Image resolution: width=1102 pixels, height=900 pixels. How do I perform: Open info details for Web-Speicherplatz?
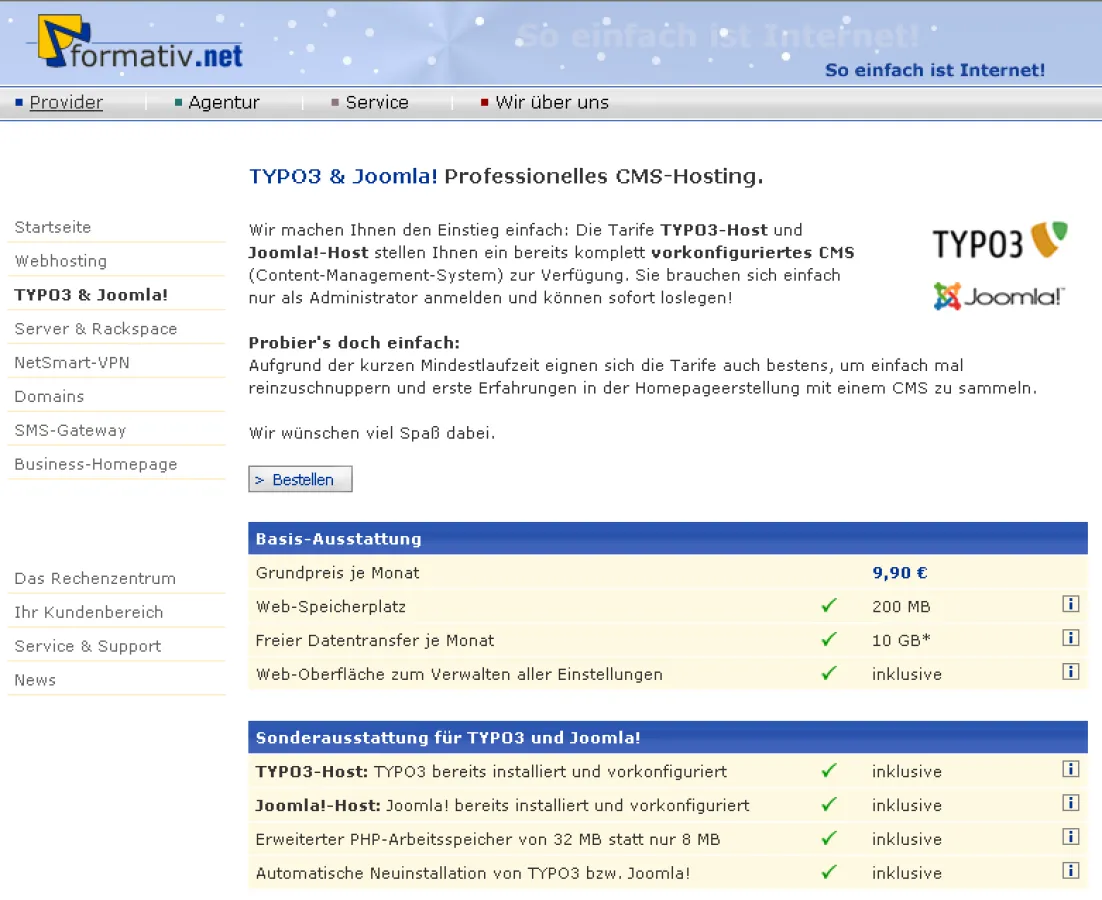point(1071,604)
